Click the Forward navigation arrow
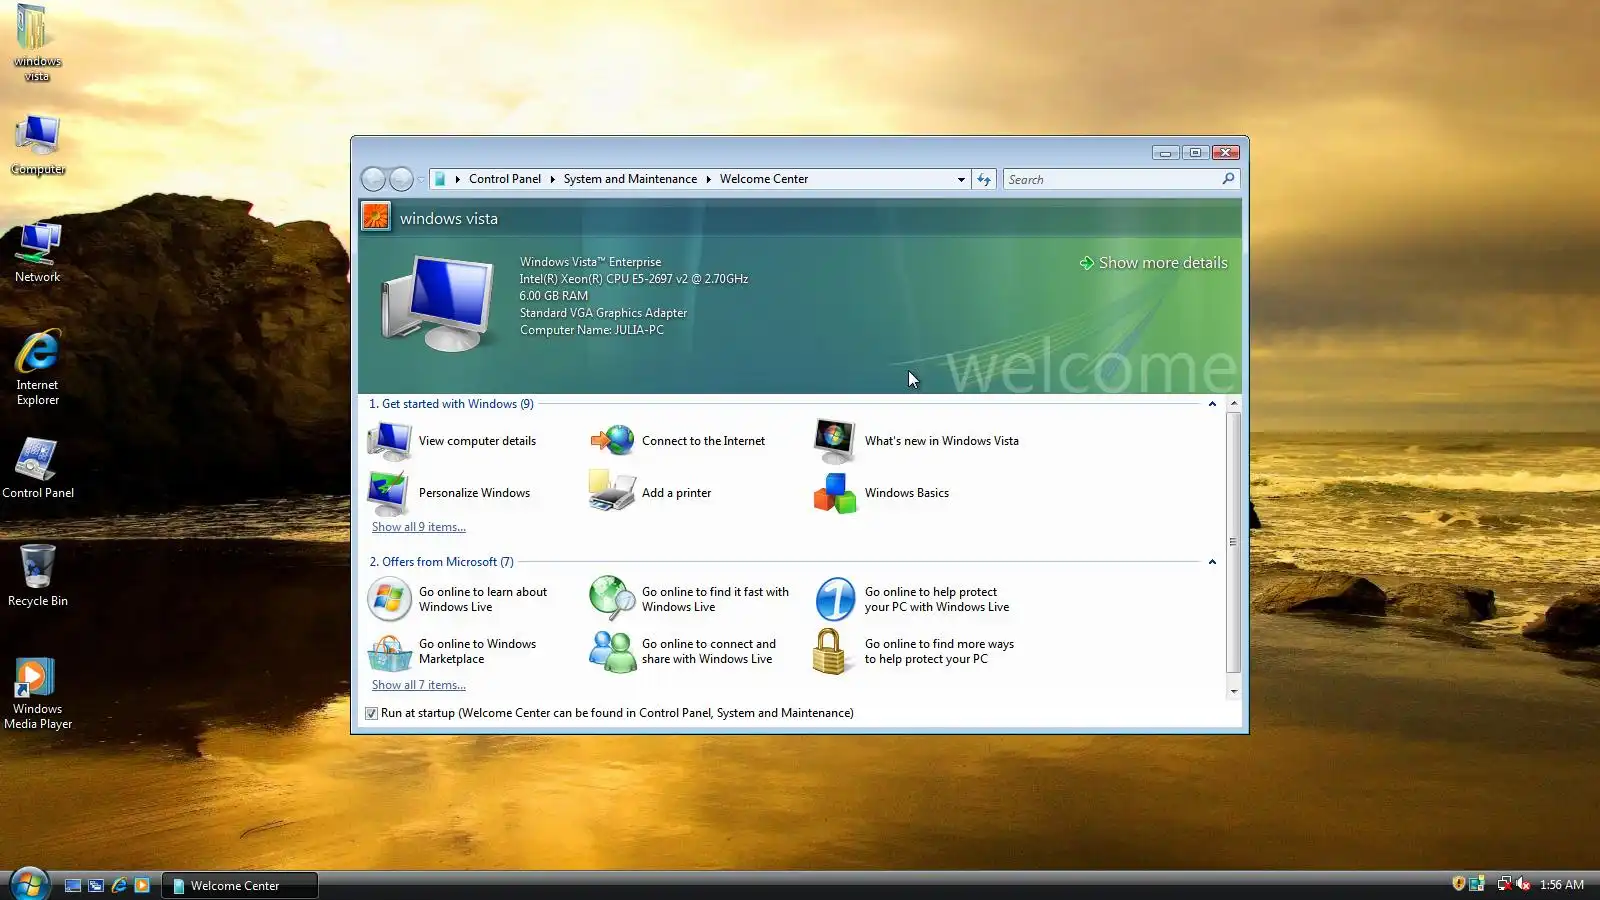 coord(401,179)
